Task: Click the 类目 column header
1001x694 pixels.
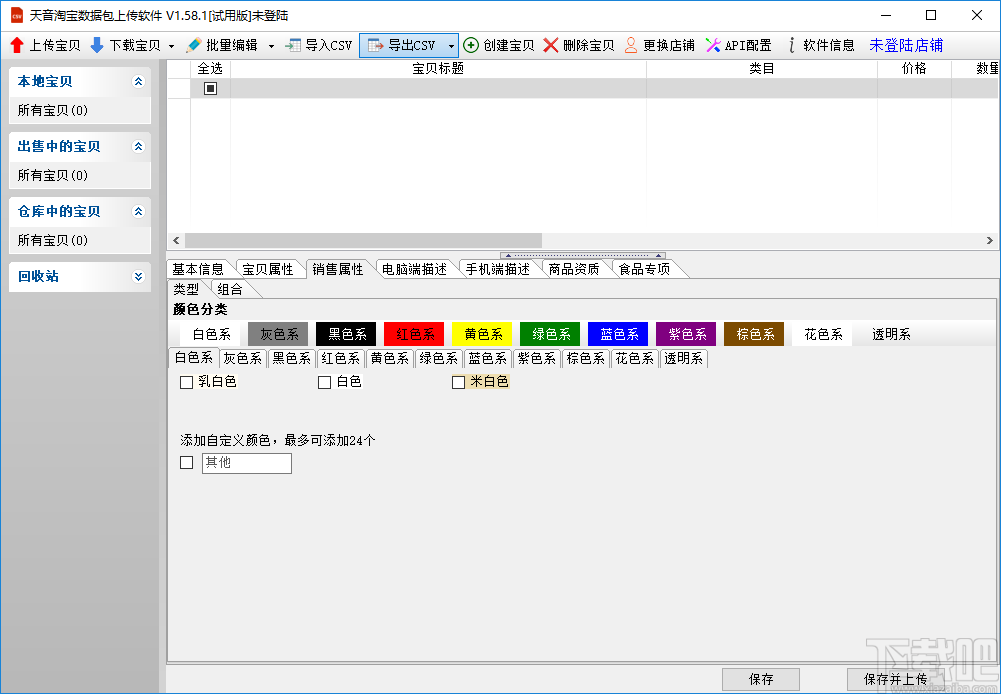Action: [x=762, y=69]
